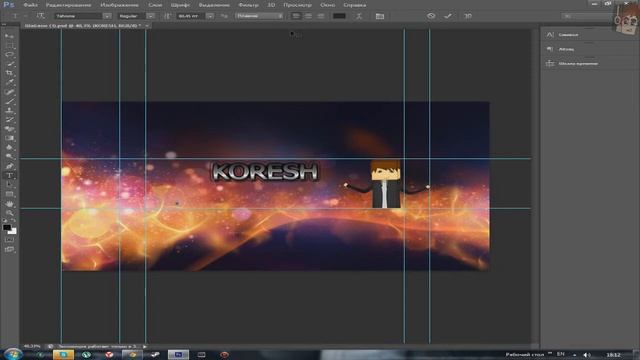The width and height of the screenshot is (640, 360).
Task: Open the Фильтр menu
Action: coord(248,5)
